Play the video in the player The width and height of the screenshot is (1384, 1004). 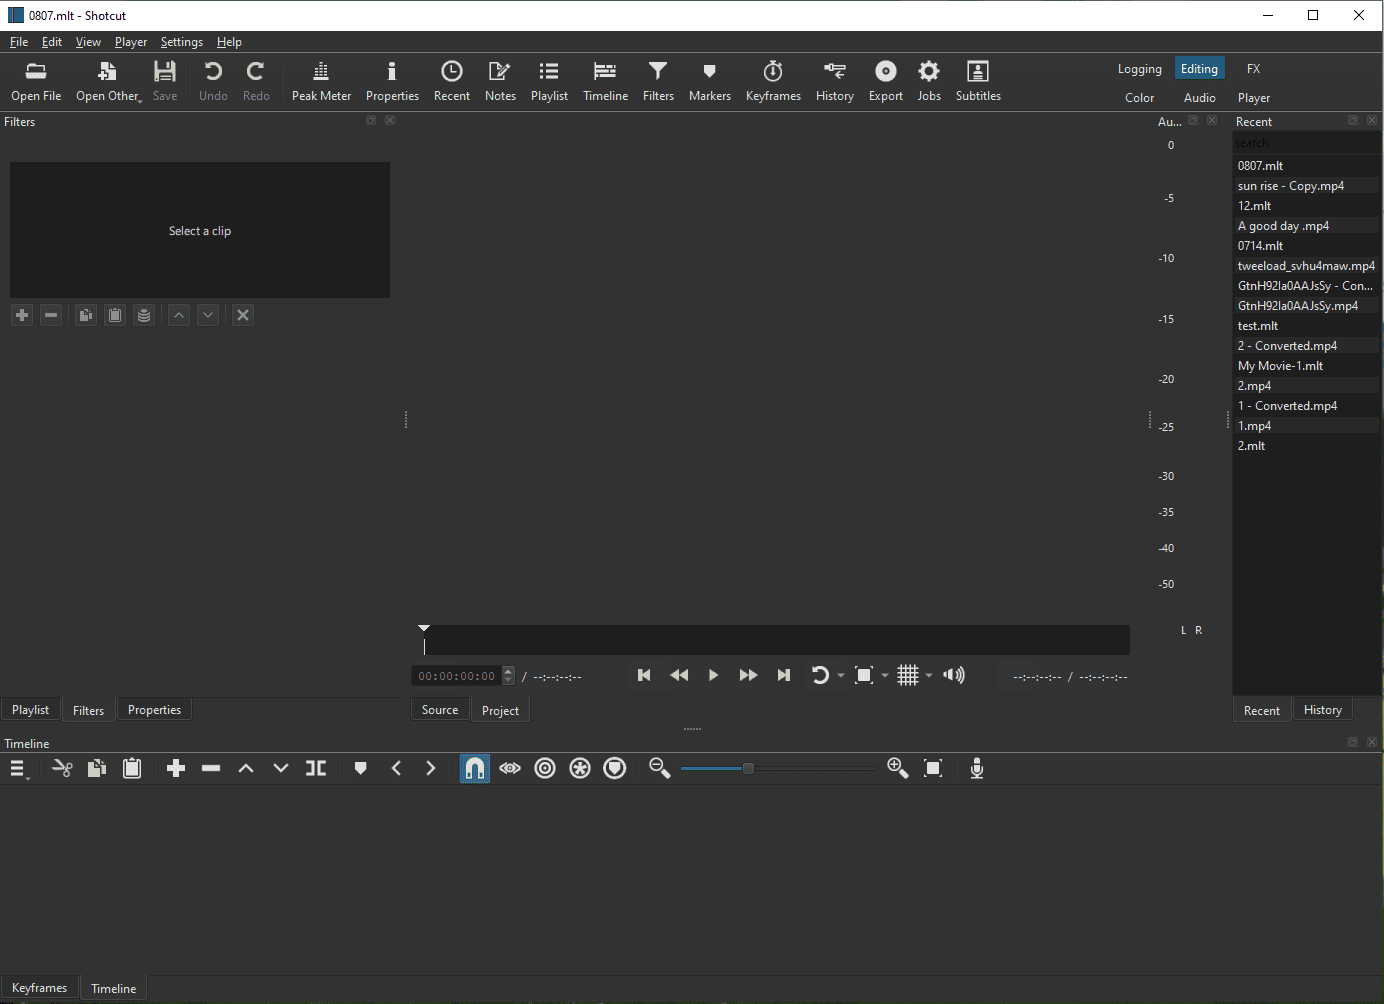(713, 675)
